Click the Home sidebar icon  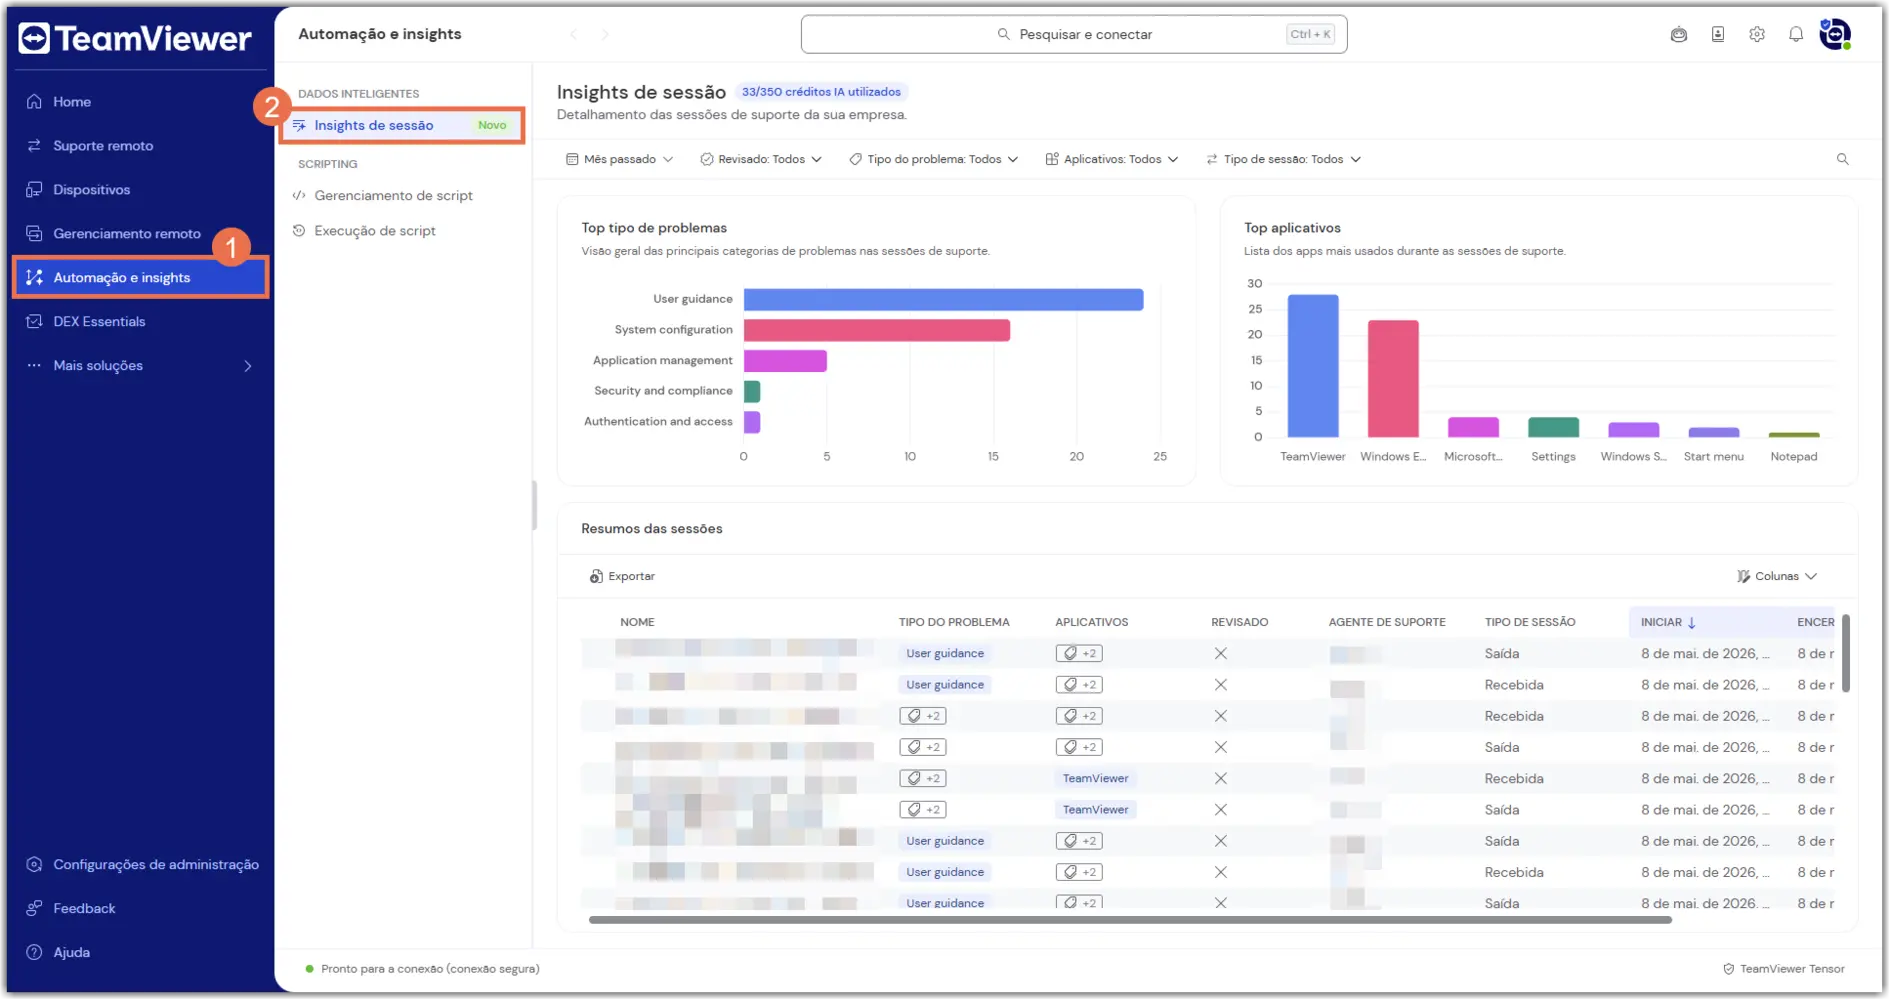tap(34, 101)
